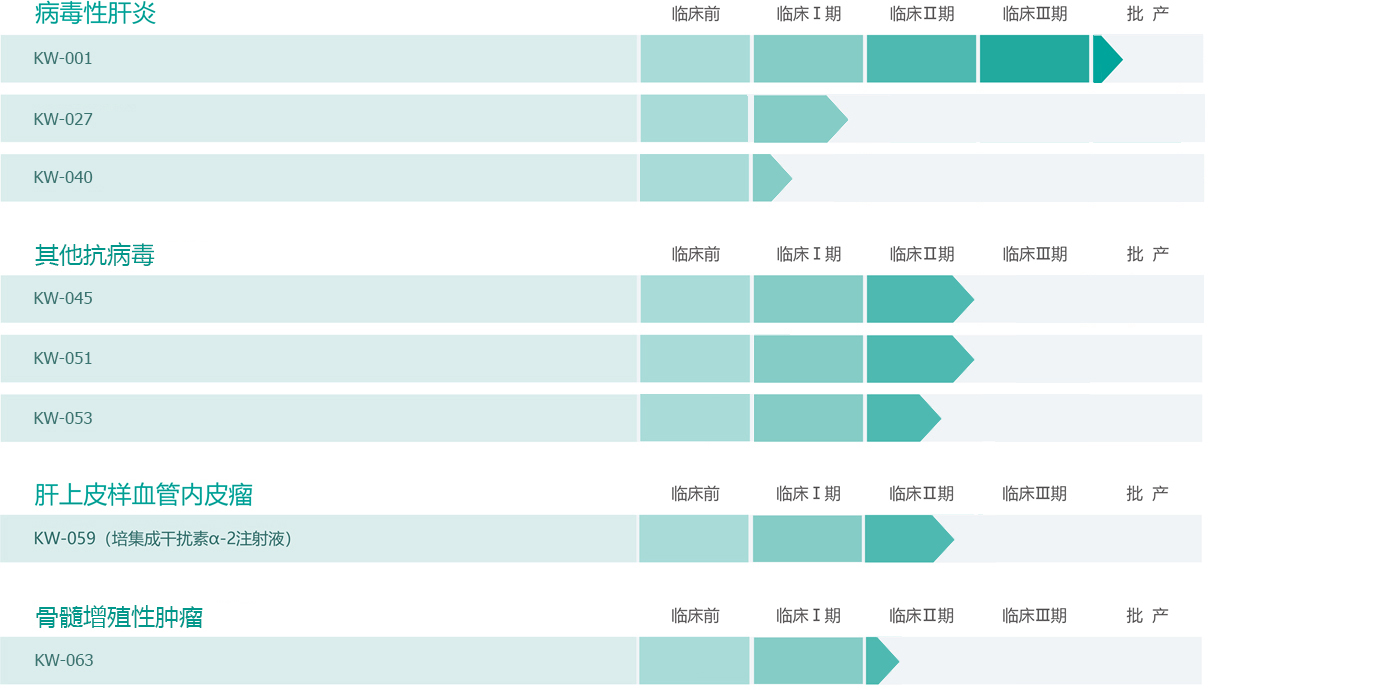Image resolution: width=1398 pixels, height=690 pixels.
Task: Click KW-001's dark arrow tip under 批产
Action: click(x=1106, y=59)
